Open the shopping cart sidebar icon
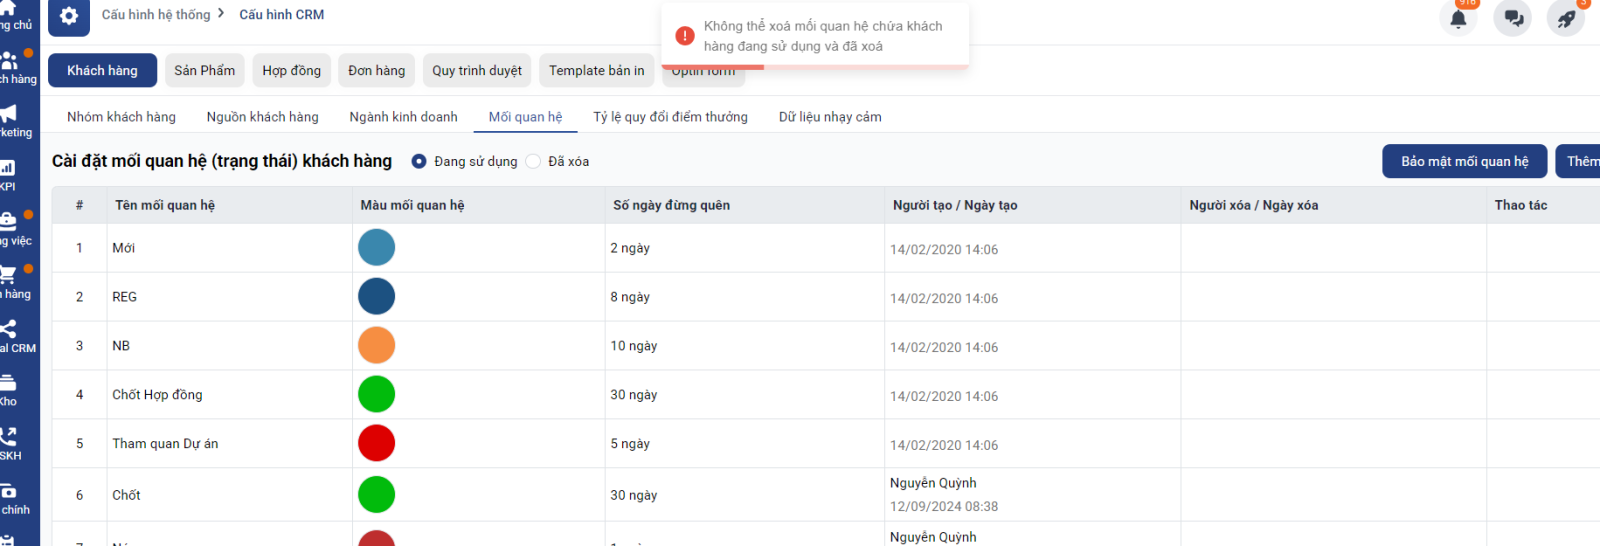This screenshot has height=546, width=1600. pyautogui.click(x=8, y=274)
